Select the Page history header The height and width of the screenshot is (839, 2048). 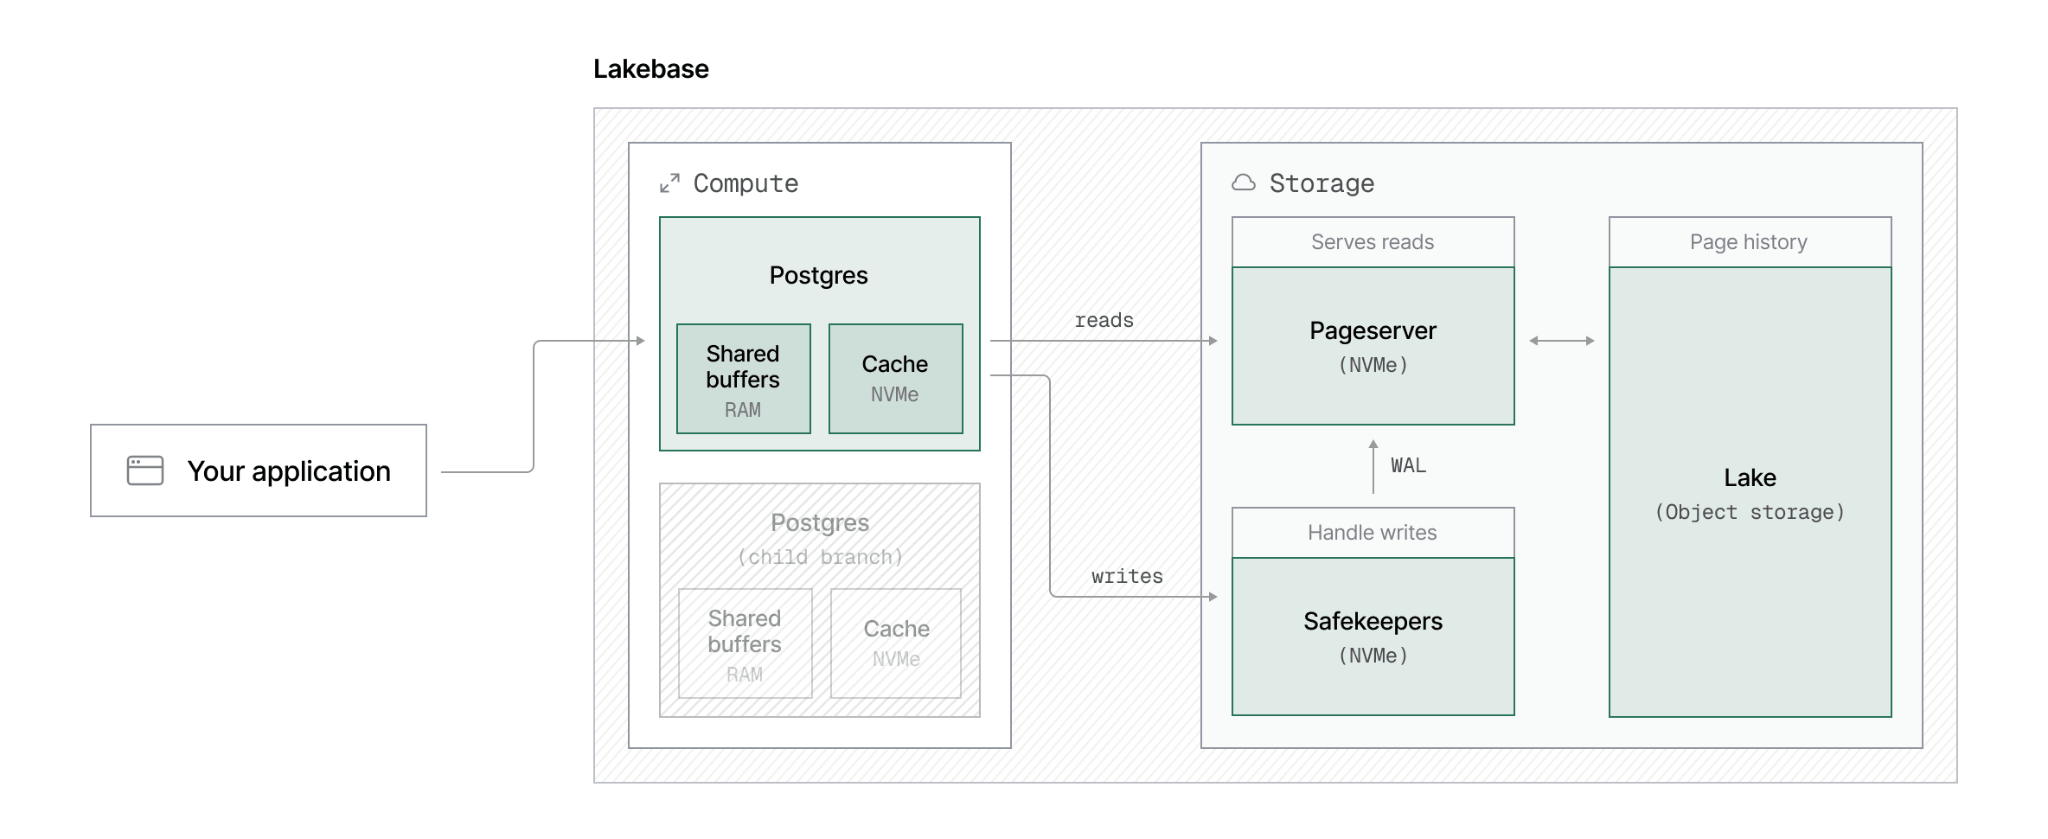[1750, 242]
